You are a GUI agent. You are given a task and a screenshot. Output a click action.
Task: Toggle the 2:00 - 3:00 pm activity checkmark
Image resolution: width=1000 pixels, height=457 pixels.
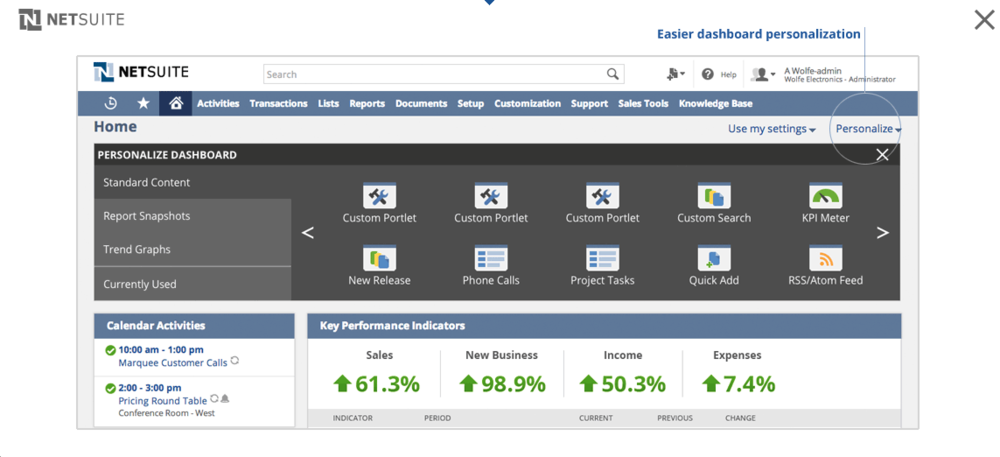(110, 388)
